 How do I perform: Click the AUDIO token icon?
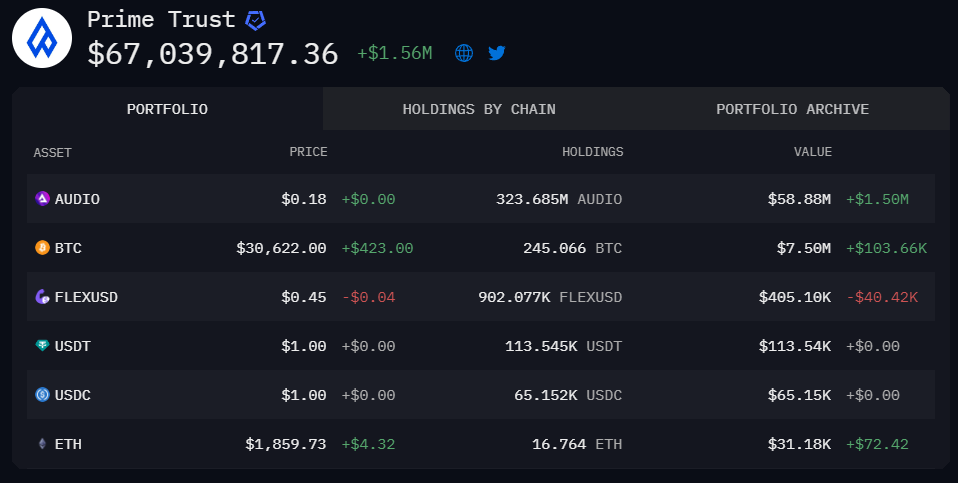coord(42,198)
